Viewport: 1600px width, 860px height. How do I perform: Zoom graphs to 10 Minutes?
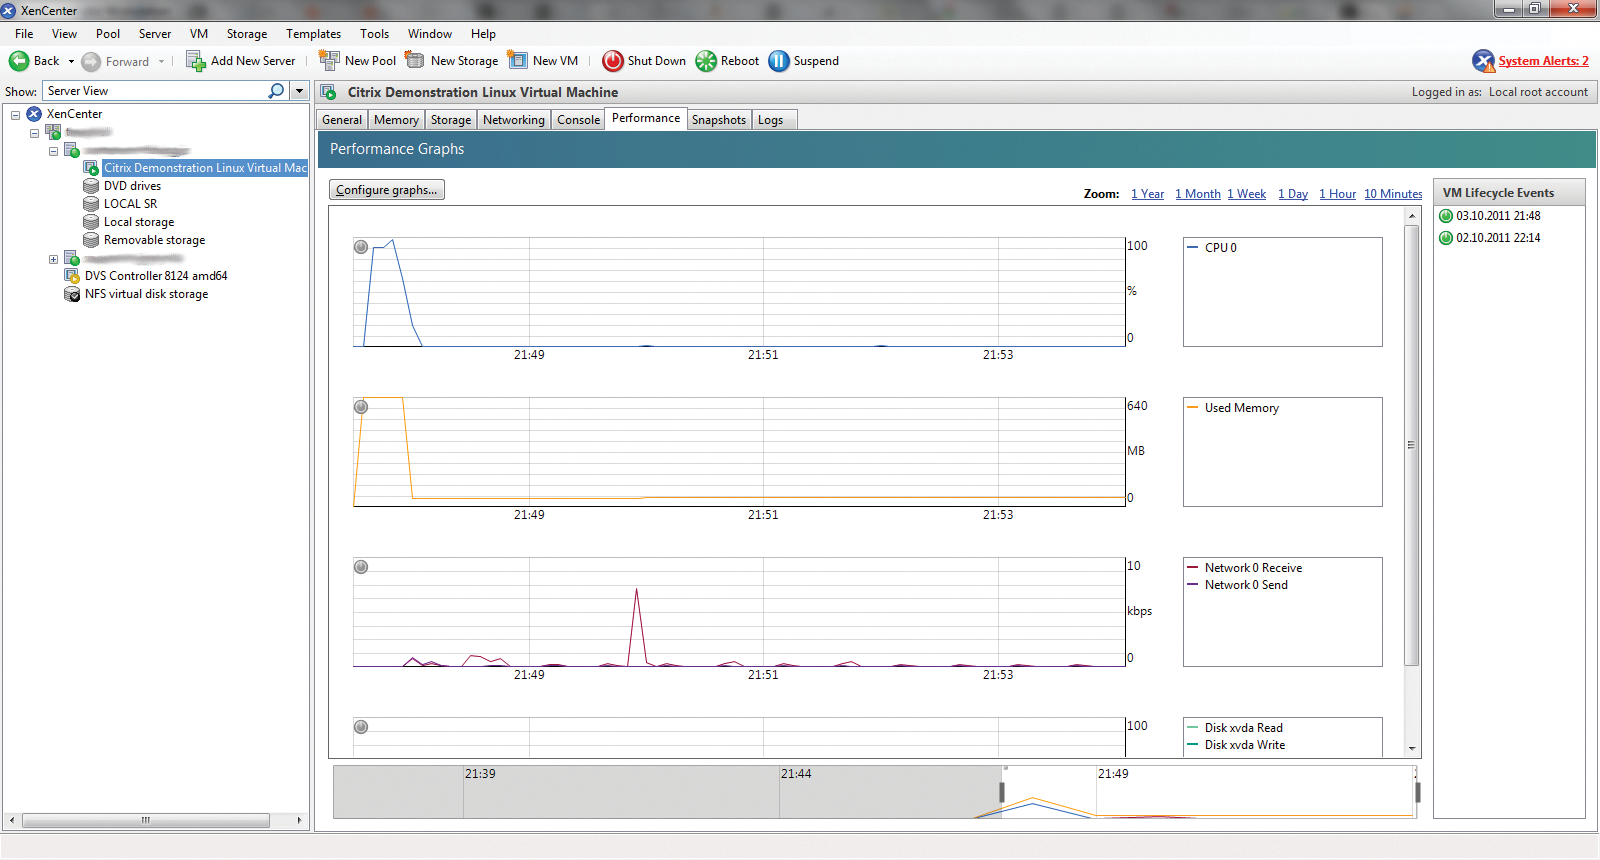pyautogui.click(x=1393, y=194)
